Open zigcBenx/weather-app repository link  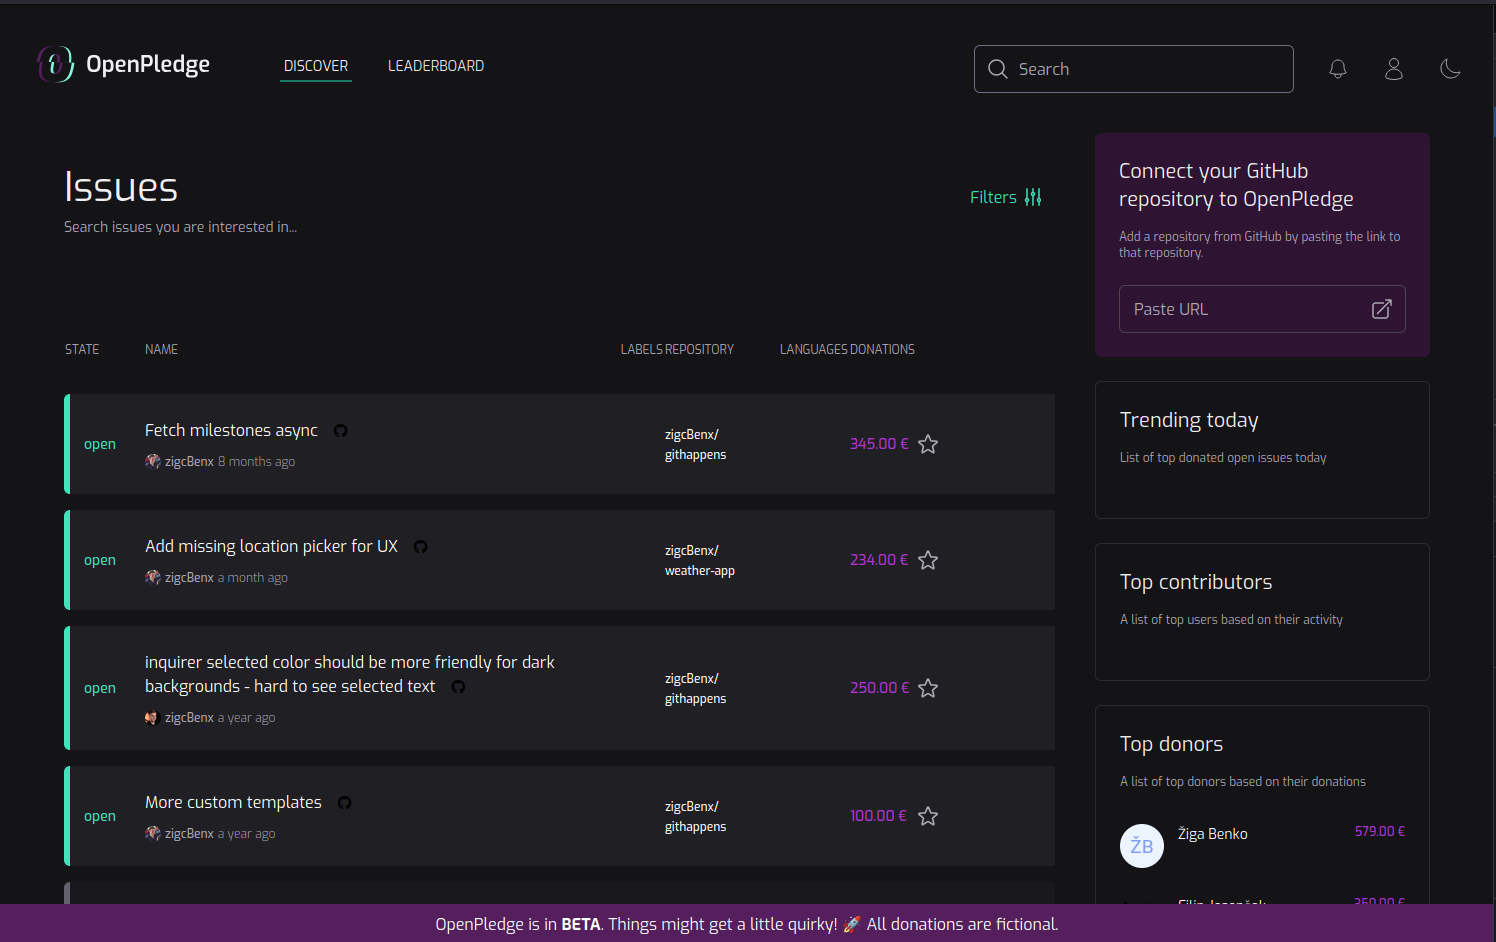pos(699,561)
